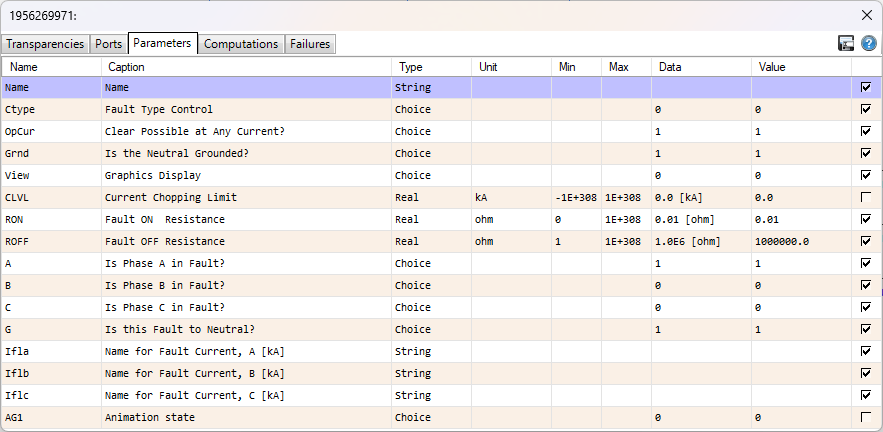Select 'Is Phase A in Fault?' caption

pos(247,263)
